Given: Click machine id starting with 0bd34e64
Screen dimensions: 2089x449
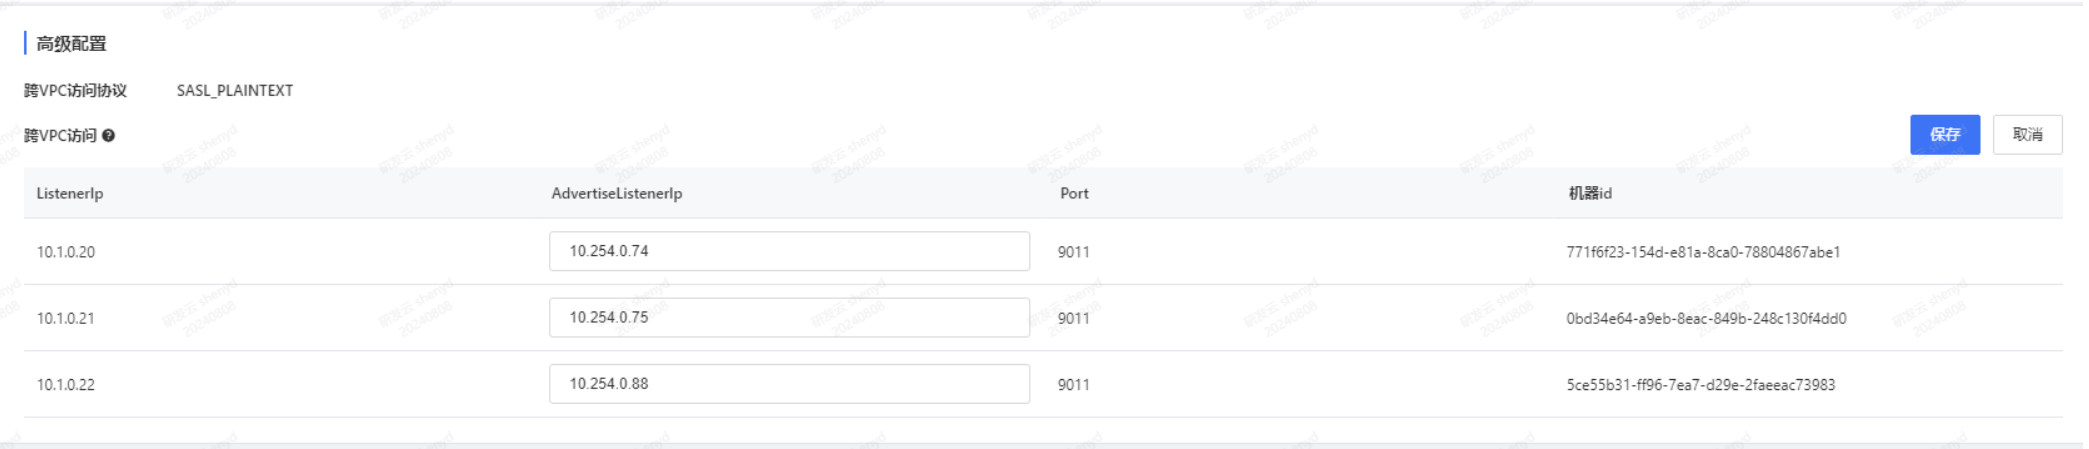Looking at the screenshot, I should coord(1706,318).
